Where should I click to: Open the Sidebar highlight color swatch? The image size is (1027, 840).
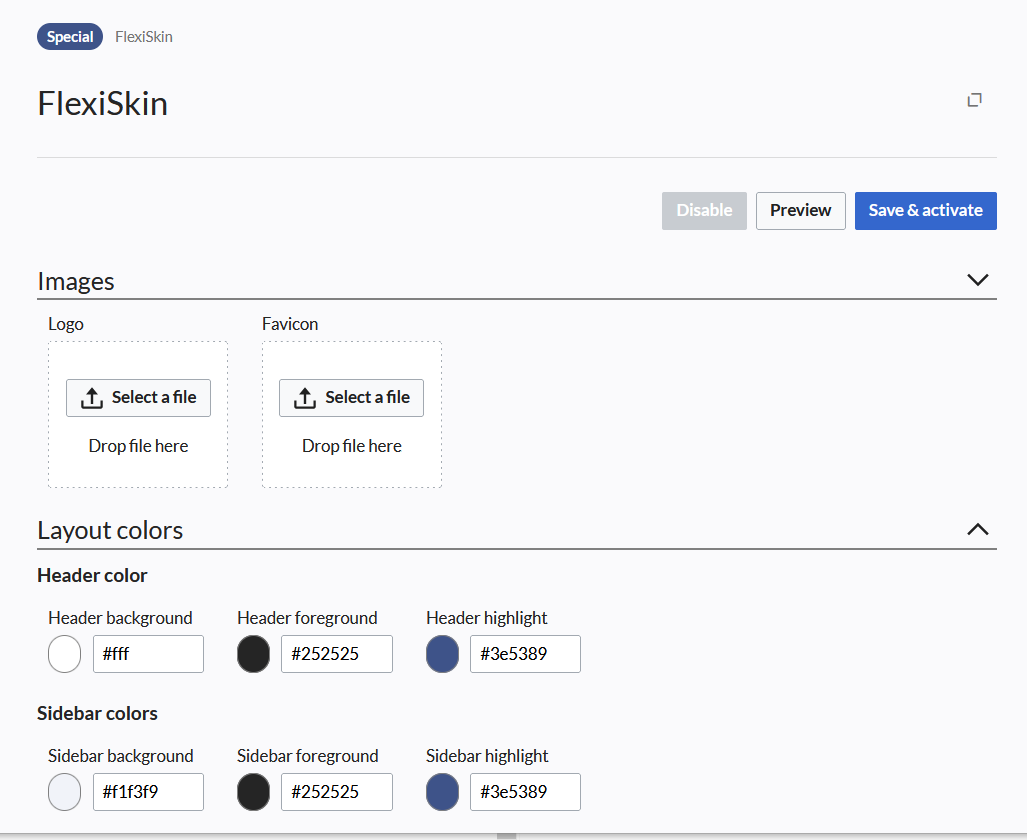point(442,792)
